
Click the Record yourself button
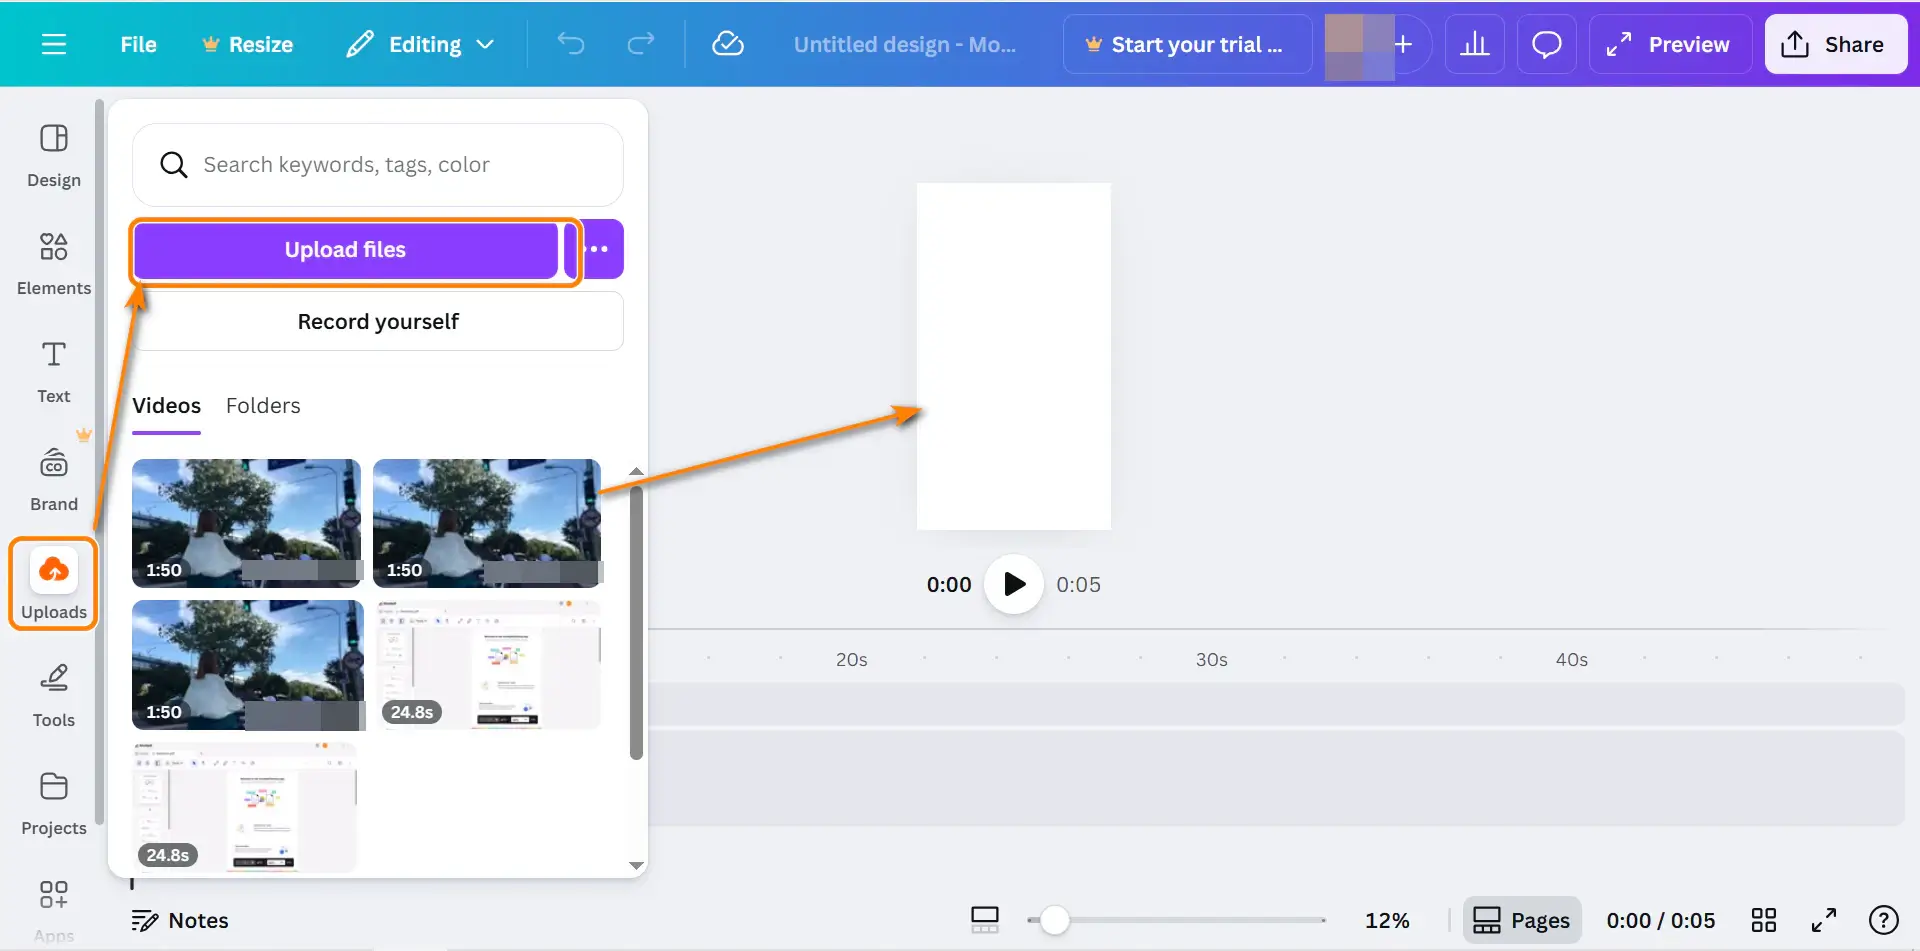(378, 321)
